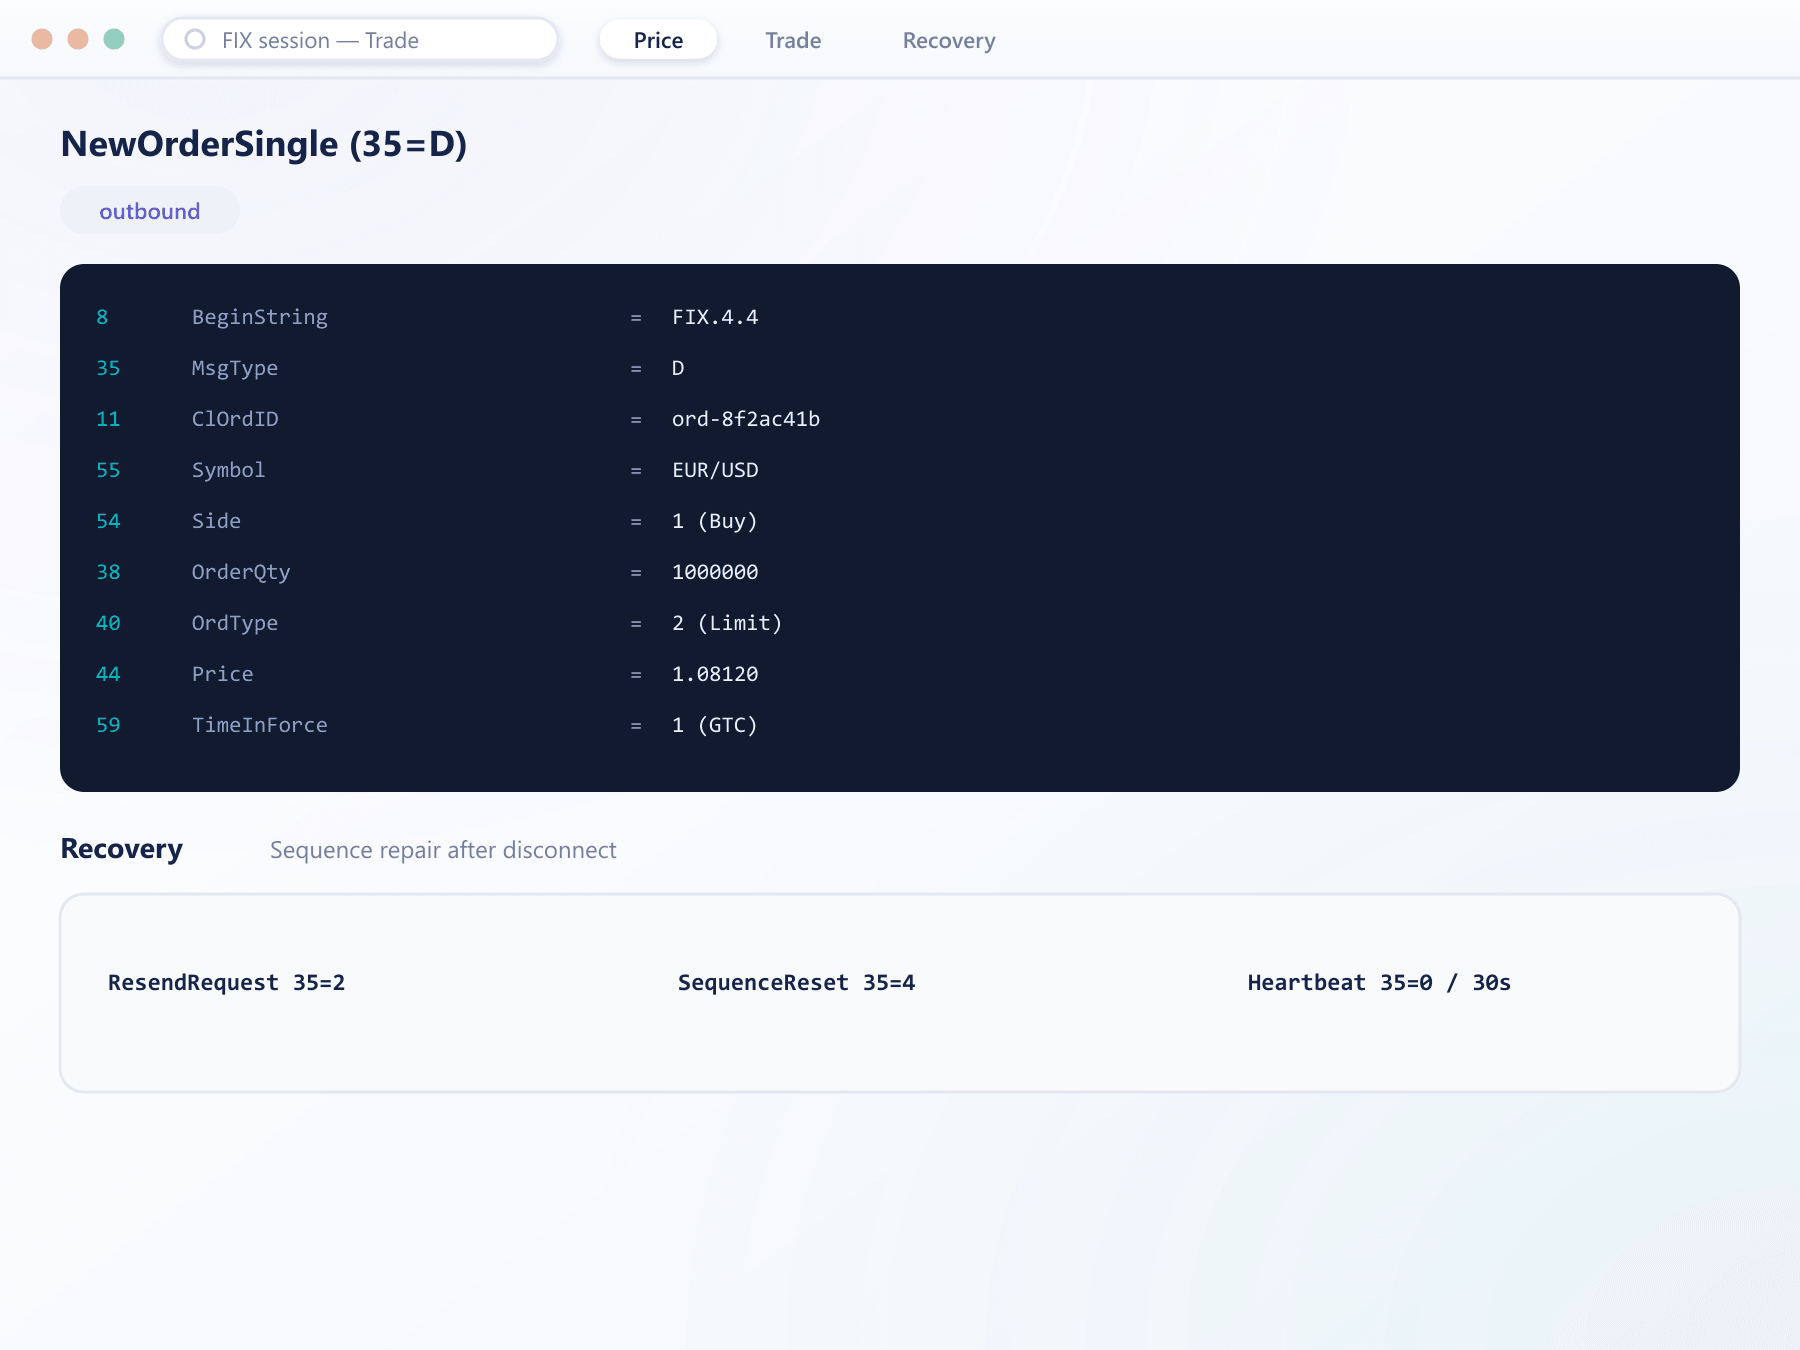
Task: Click the green window control dot
Action: [114, 39]
